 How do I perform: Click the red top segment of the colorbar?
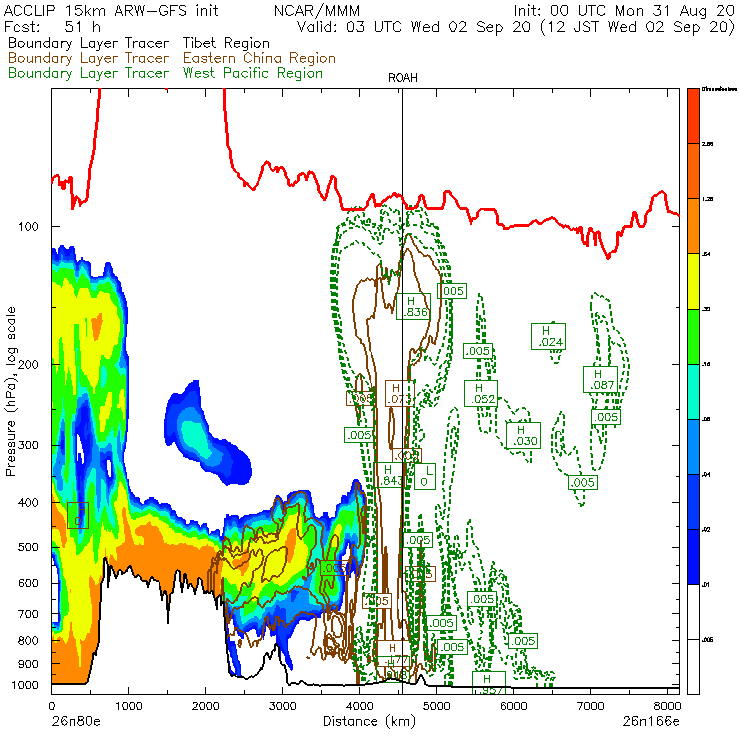(x=693, y=116)
